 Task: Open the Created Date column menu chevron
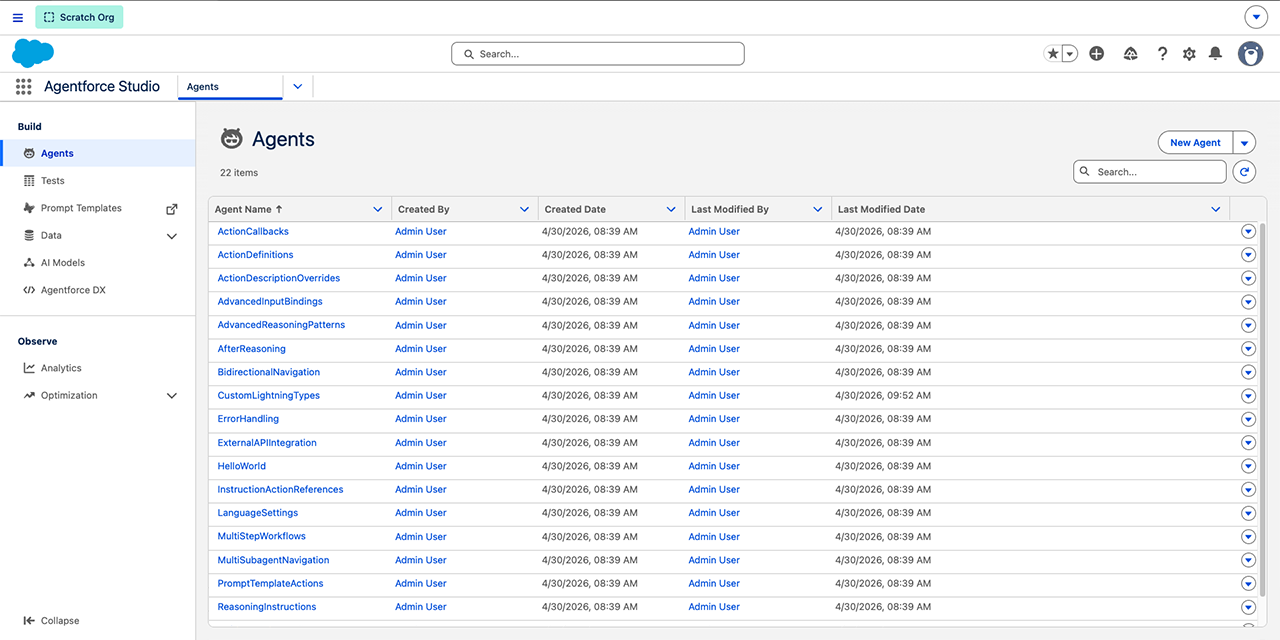(671, 209)
